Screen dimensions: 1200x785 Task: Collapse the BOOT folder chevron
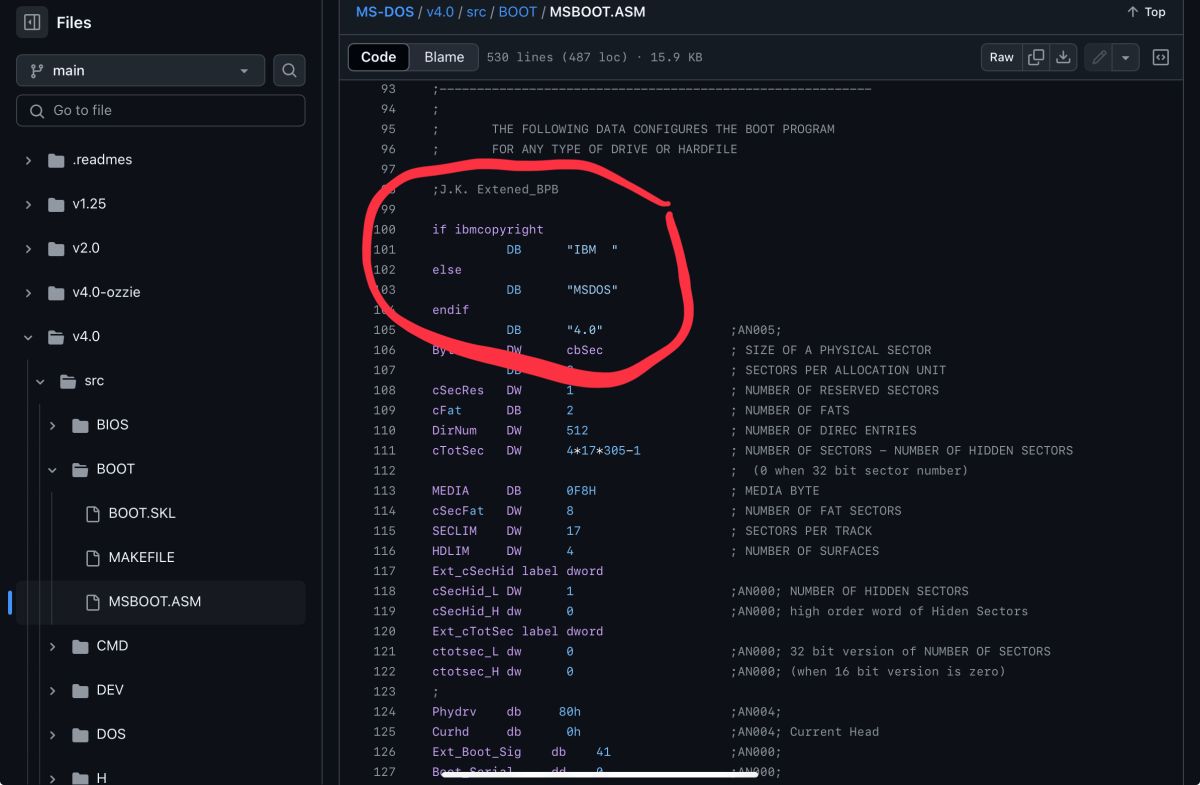click(x=52, y=469)
